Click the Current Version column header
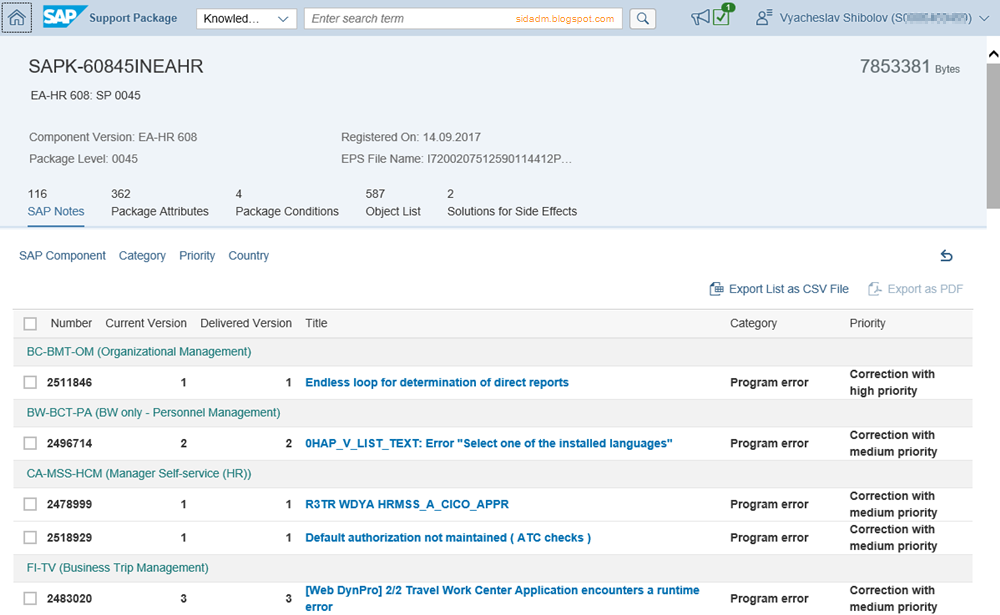1000x615 pixels. [146, 323]
